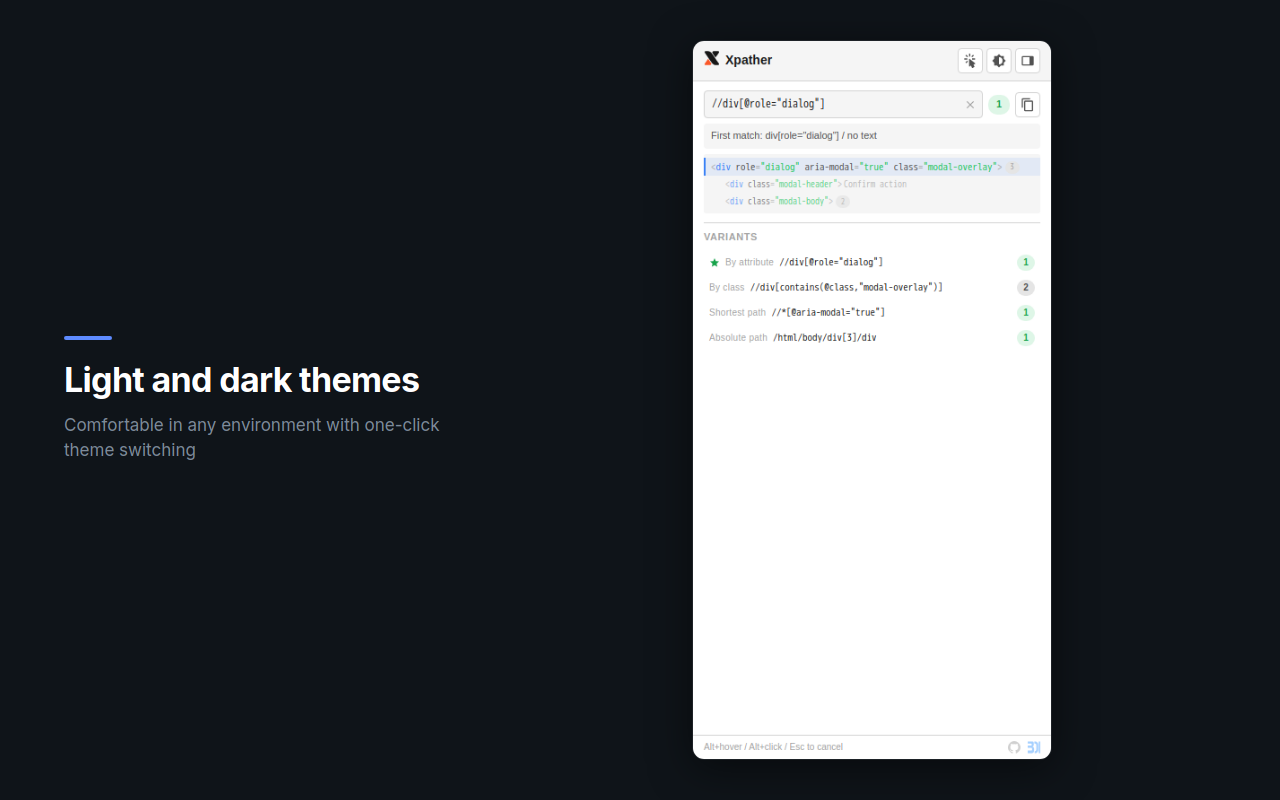1280x800 pixels.
Task: Click the Xpather logo in the header
Action: [x=712, y=58]
